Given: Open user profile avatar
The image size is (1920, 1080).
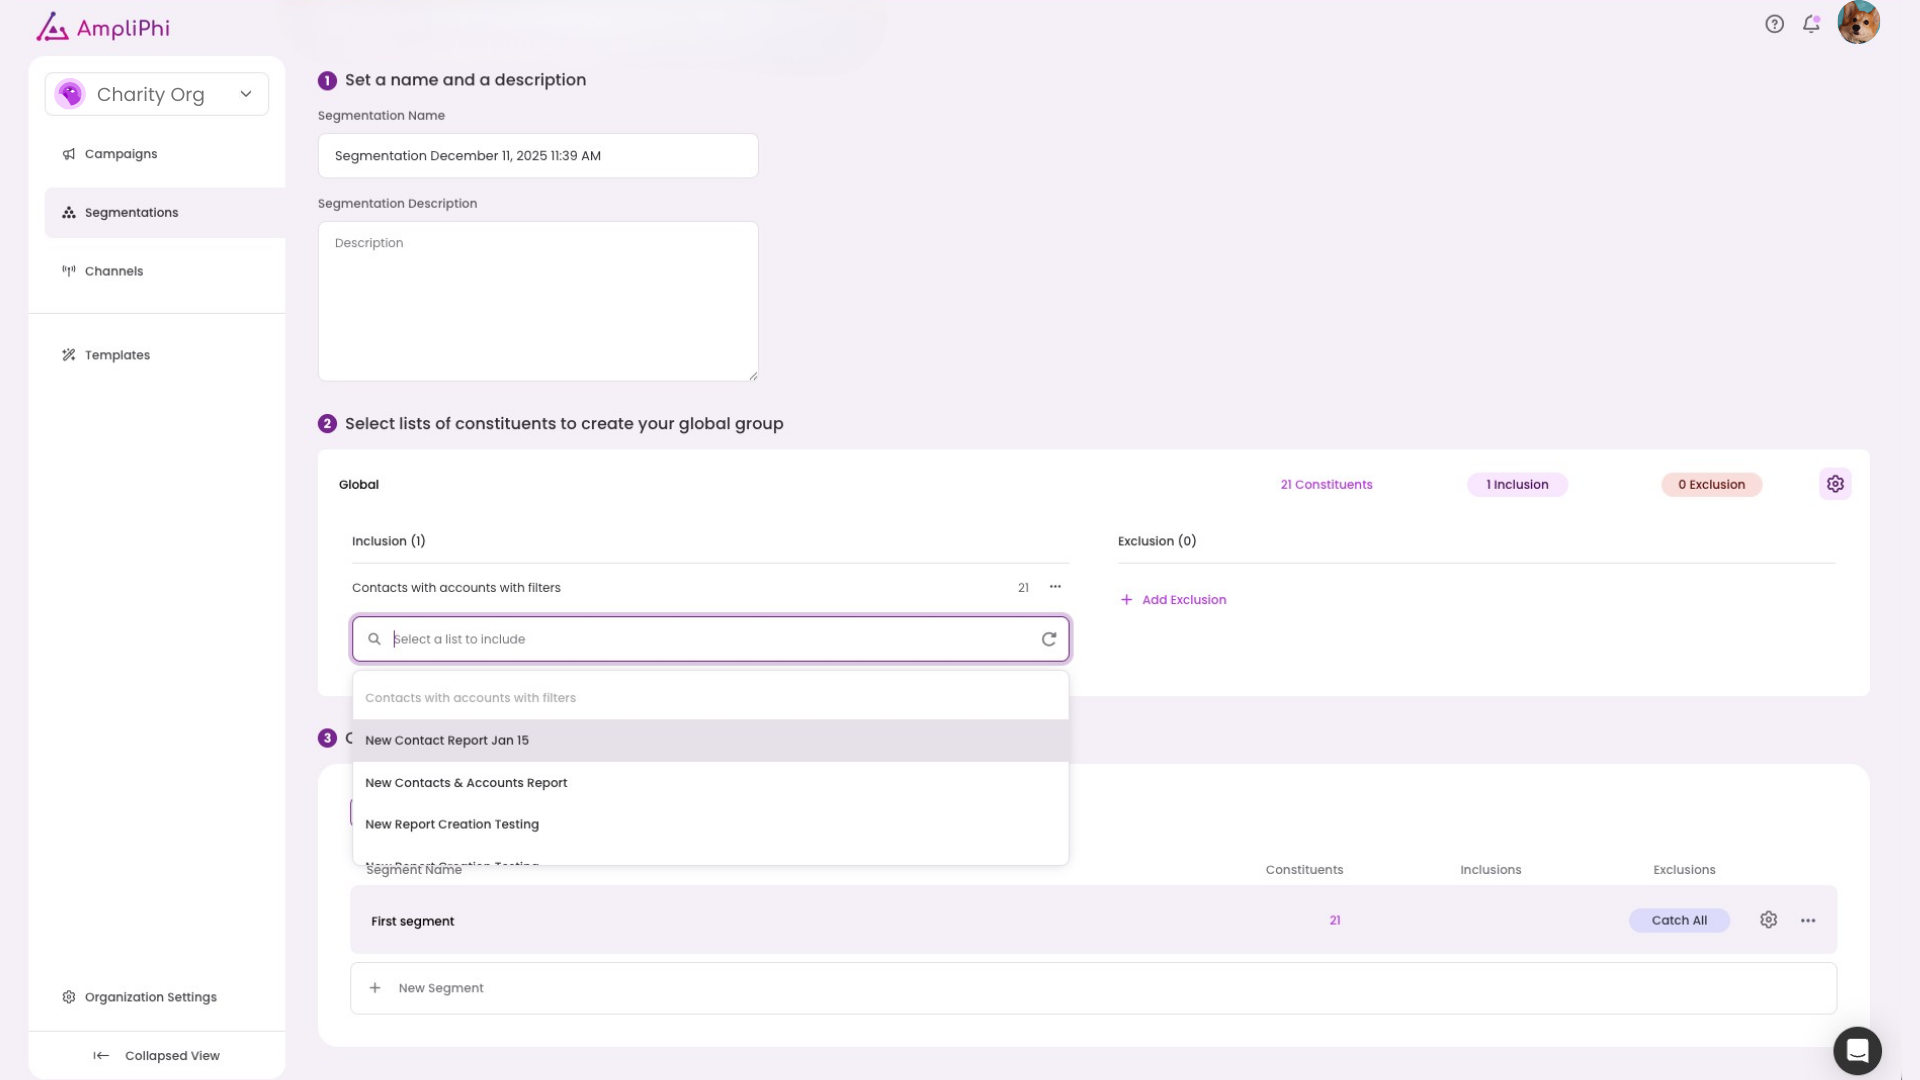Looking at the screenshot, I should [x=1858, y=22].
